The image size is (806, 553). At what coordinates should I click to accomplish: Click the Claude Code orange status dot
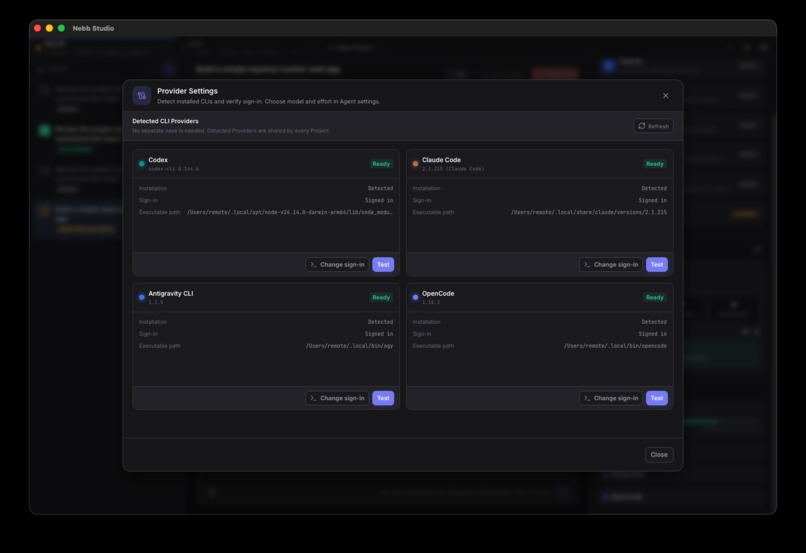[415, 164]
